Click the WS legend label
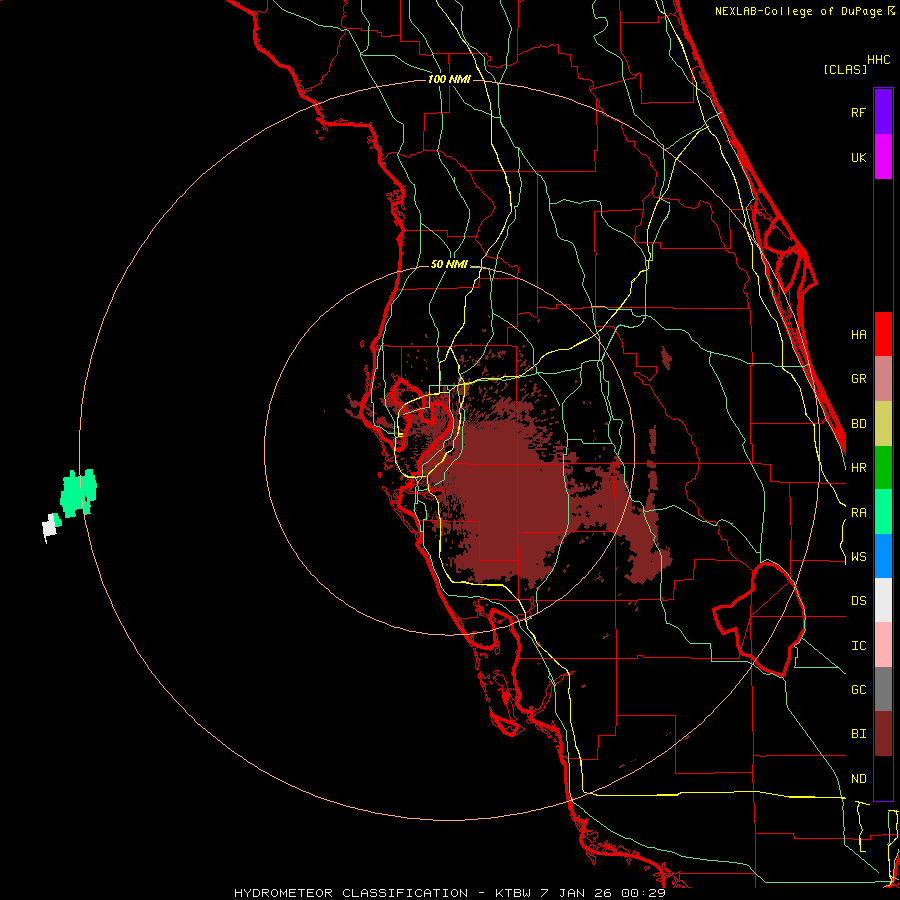900x900 pixels. pyautogui.click(x=858, y=557)
